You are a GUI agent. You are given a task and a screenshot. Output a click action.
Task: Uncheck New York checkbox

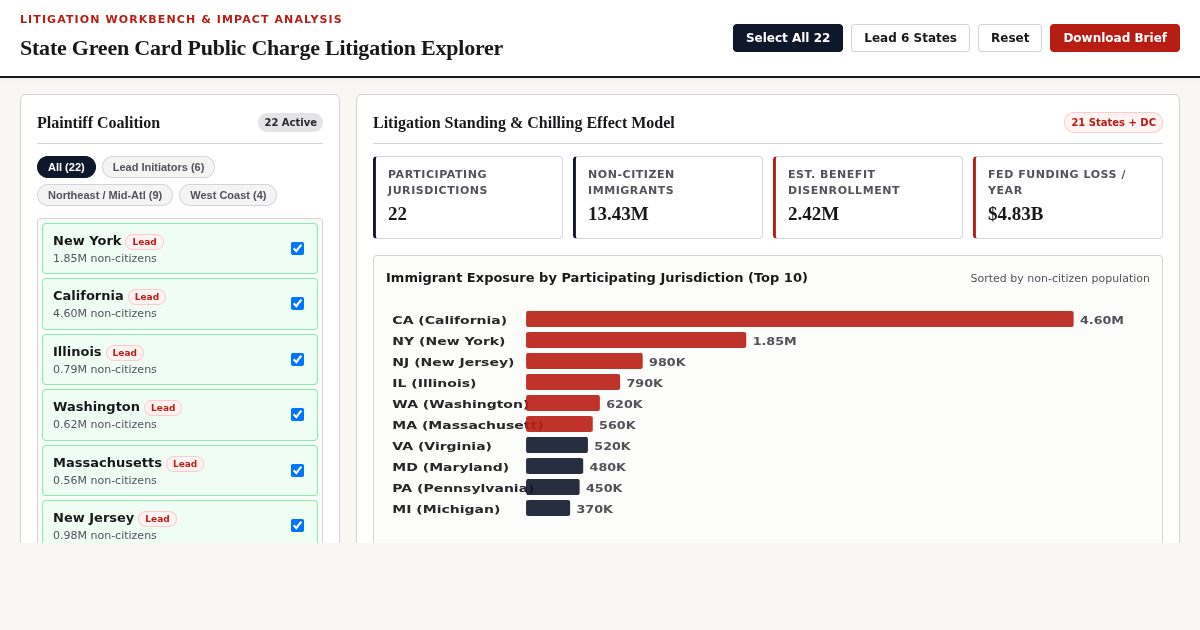coord(297,248)
